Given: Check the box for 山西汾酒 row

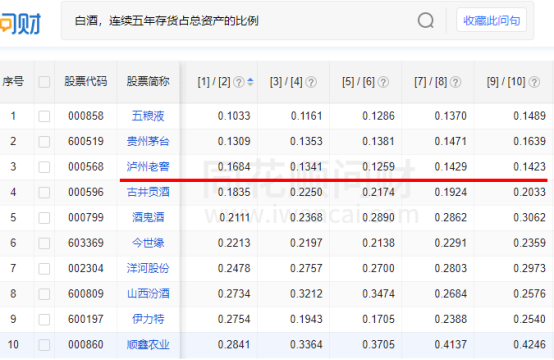Looking at the screenshot, I should click(x=44, y=294).
